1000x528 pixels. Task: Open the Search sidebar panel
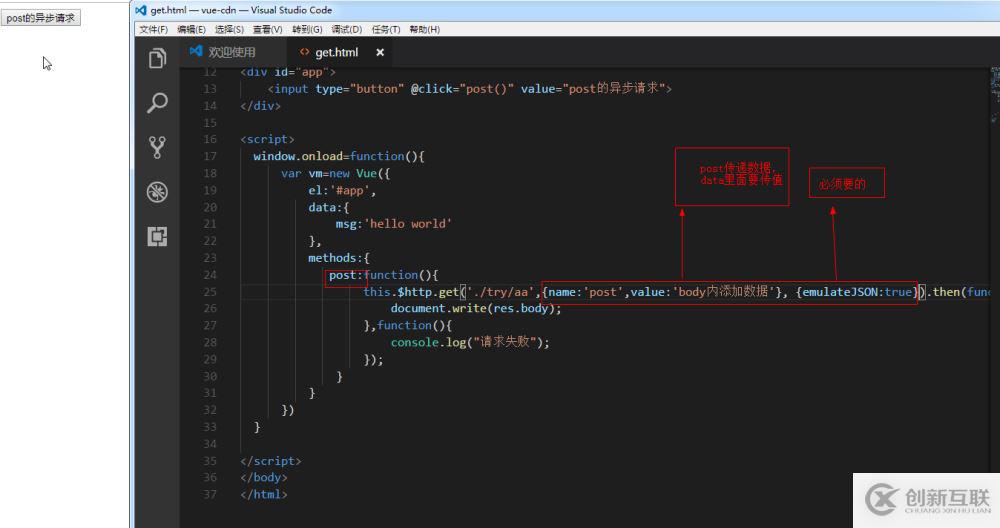pyautogui.click(x=157, y=103)
